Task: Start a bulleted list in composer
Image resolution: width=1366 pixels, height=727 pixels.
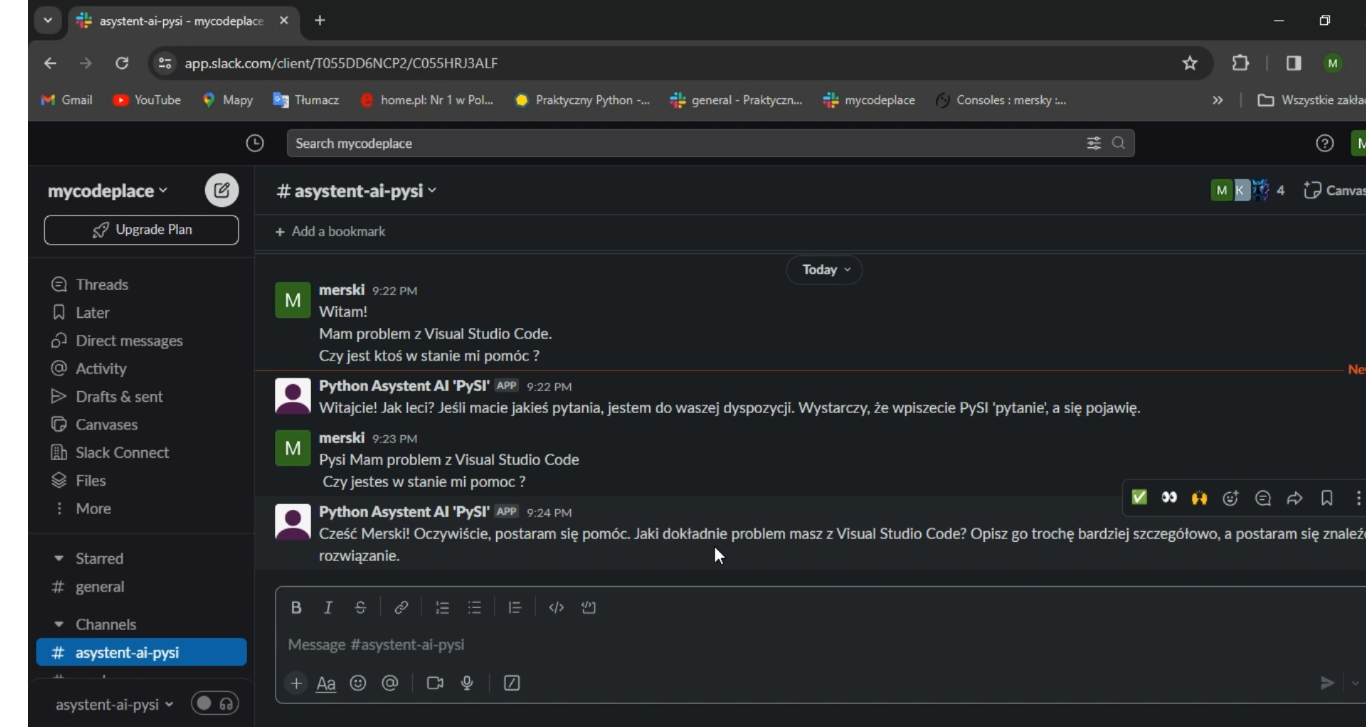Action: tap(475, 607)
